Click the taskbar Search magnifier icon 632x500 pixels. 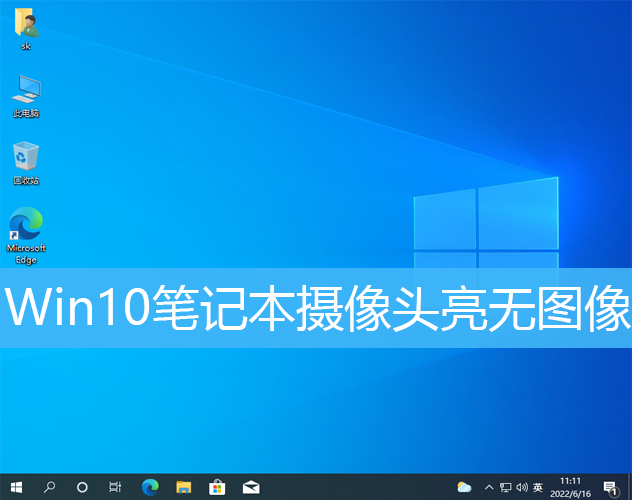49,487
